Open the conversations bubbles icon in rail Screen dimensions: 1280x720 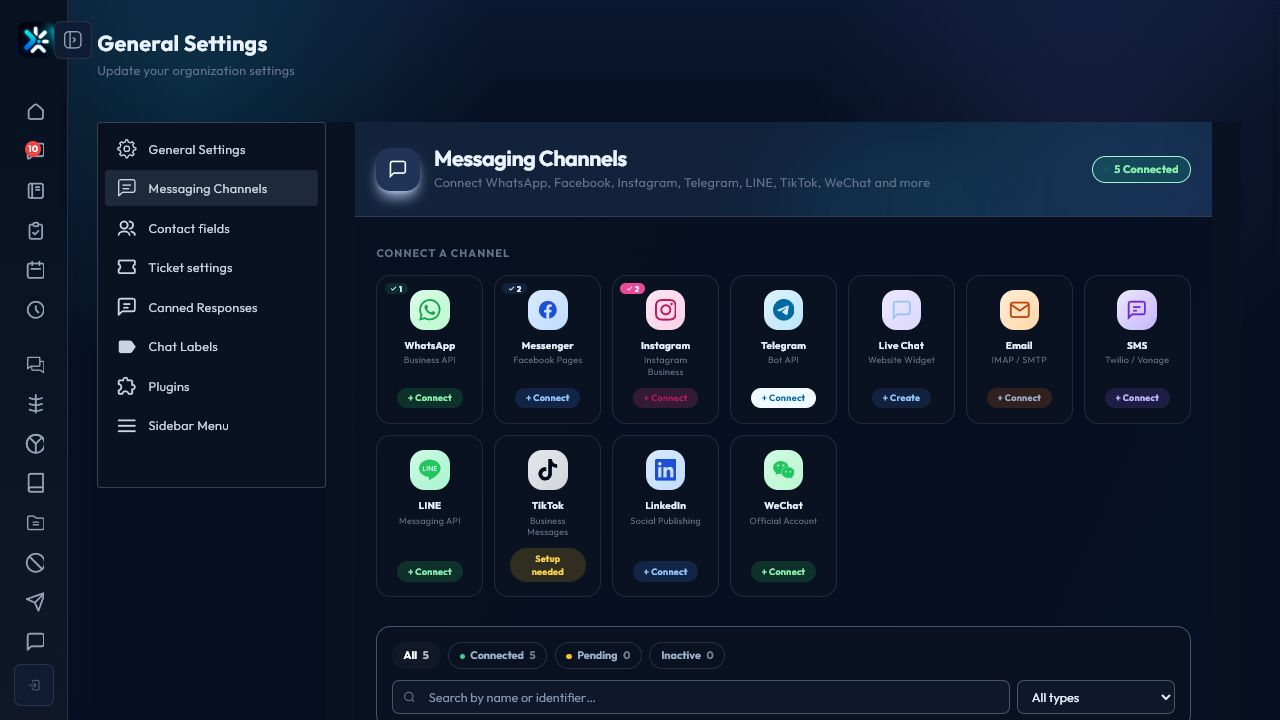tap(36, 365)
